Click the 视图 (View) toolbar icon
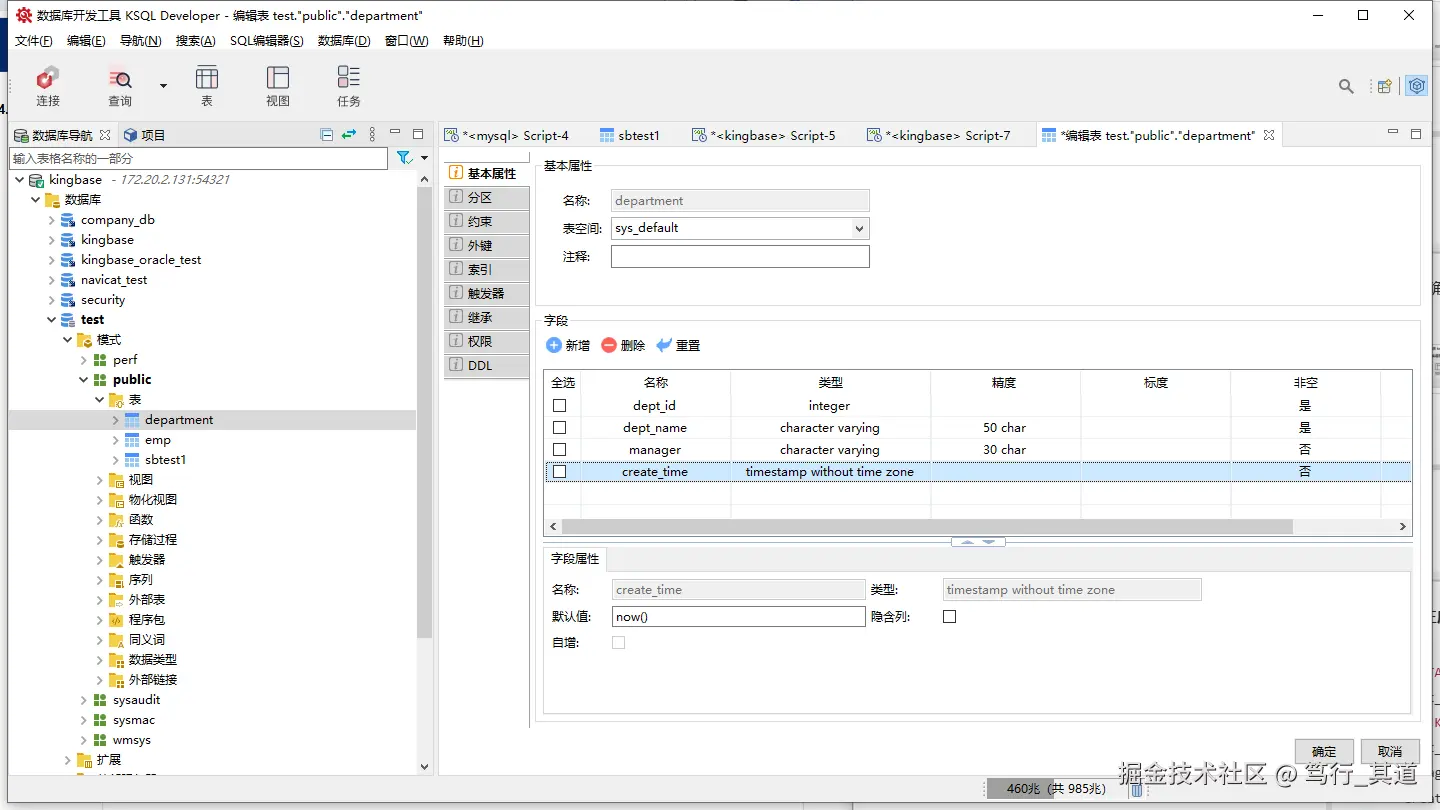 [278, 78]
